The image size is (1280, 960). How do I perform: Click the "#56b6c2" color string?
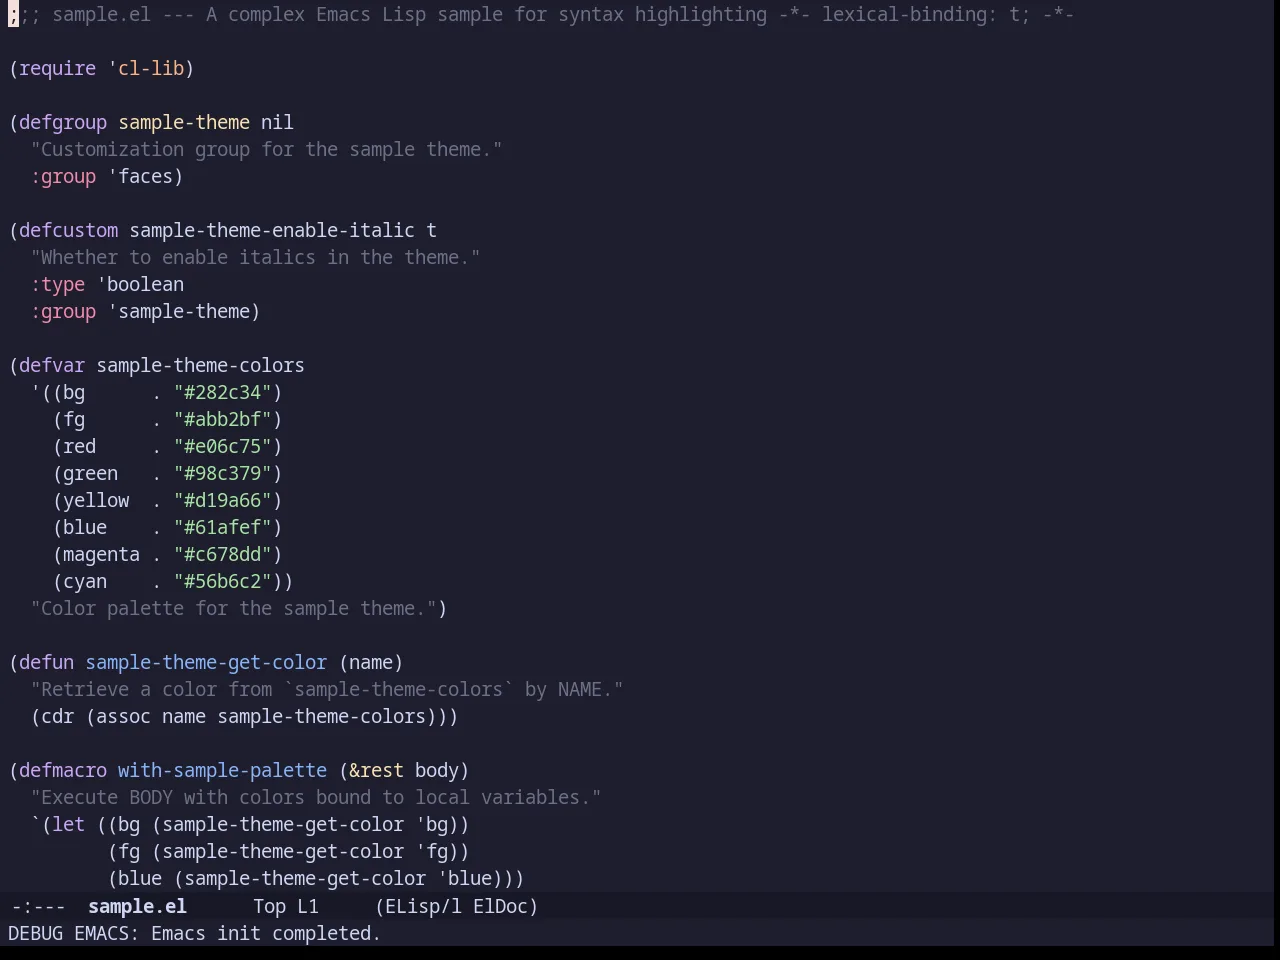pyautogui.click(x=222, y=581)
